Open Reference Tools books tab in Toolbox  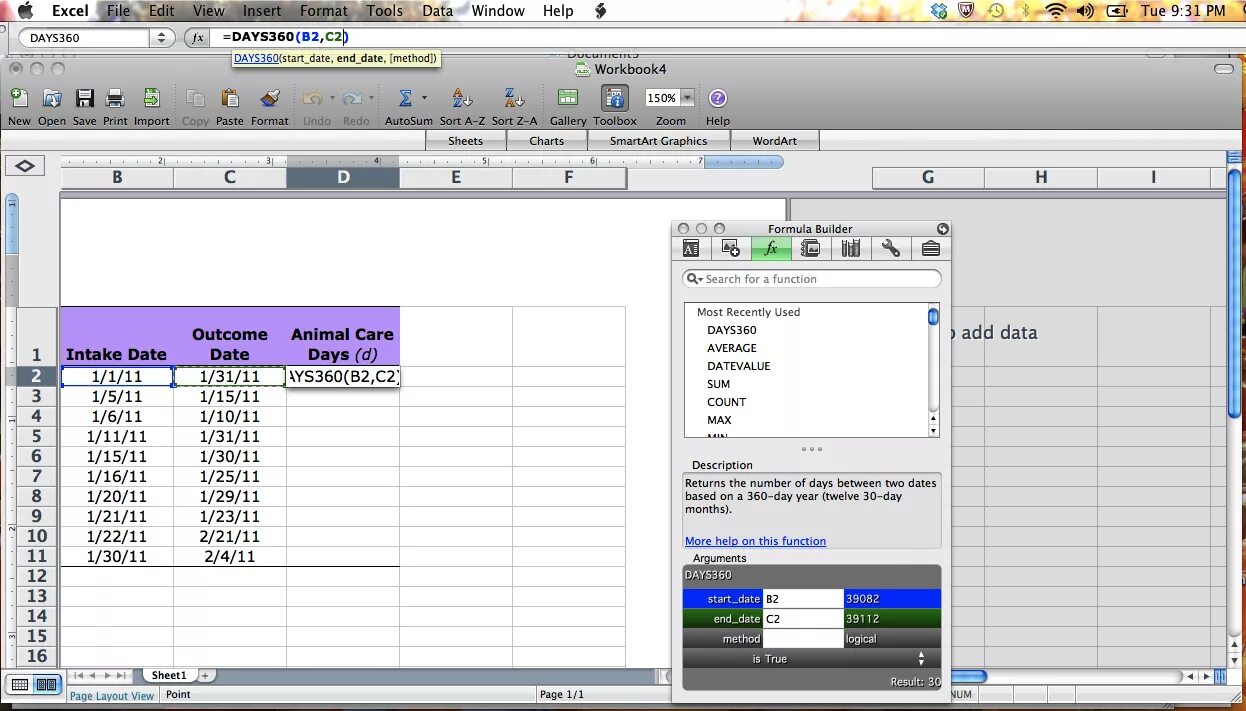point(851,249)
